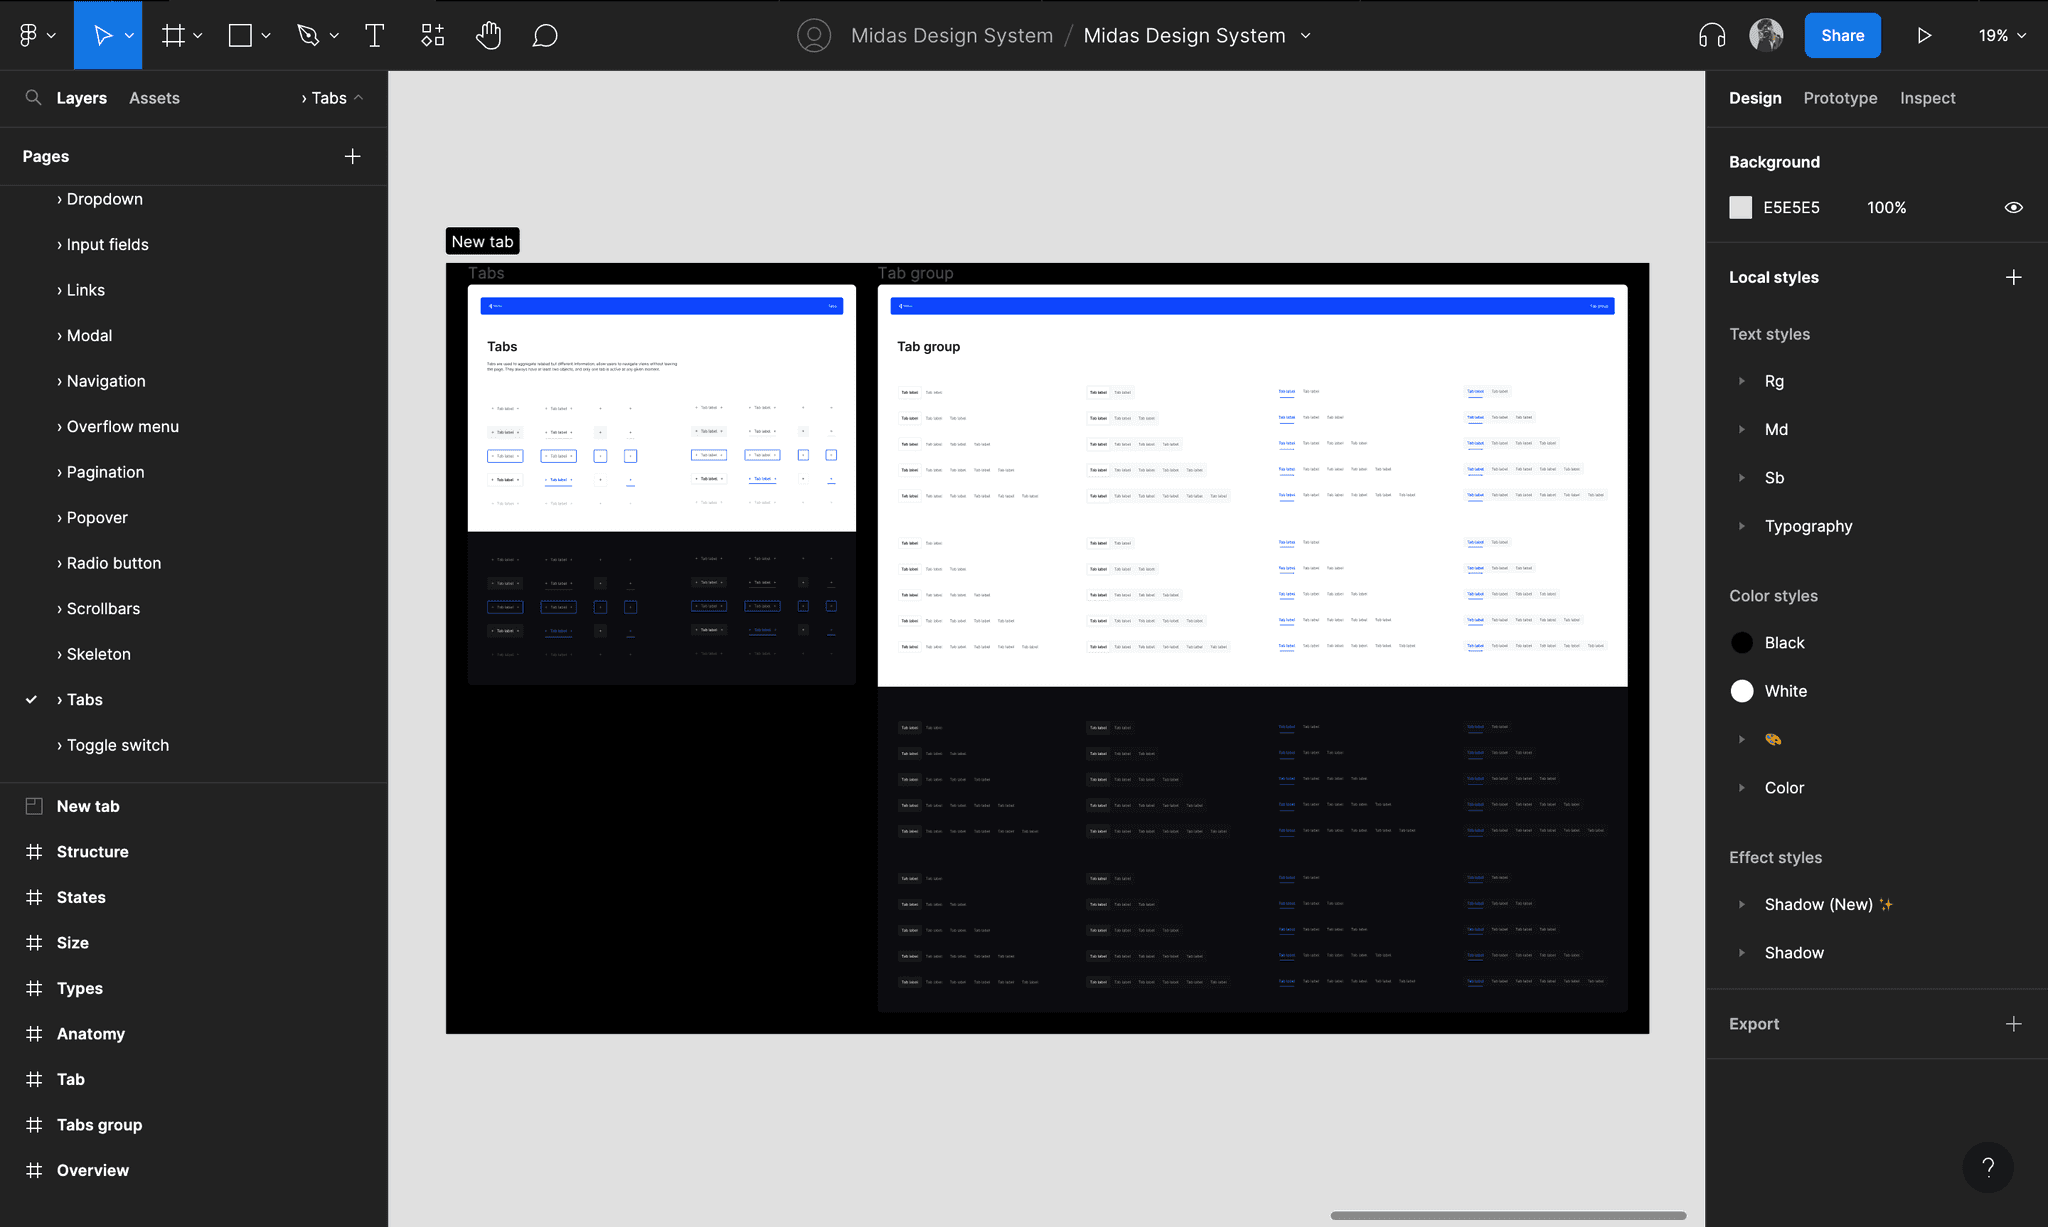Expand the Shadow (New) effect styles

(1742, 905)
